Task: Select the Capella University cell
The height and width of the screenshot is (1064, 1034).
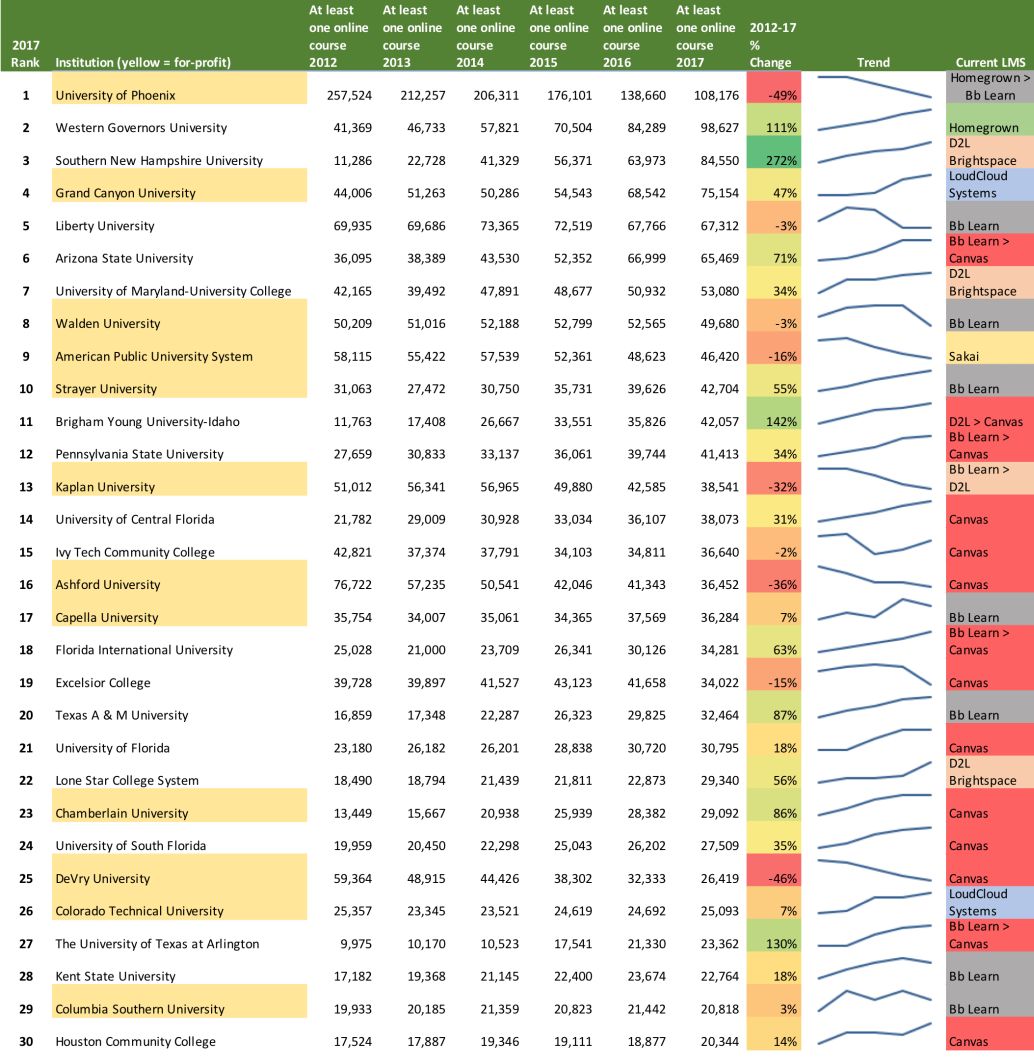Action: click(x=179, y=609)
